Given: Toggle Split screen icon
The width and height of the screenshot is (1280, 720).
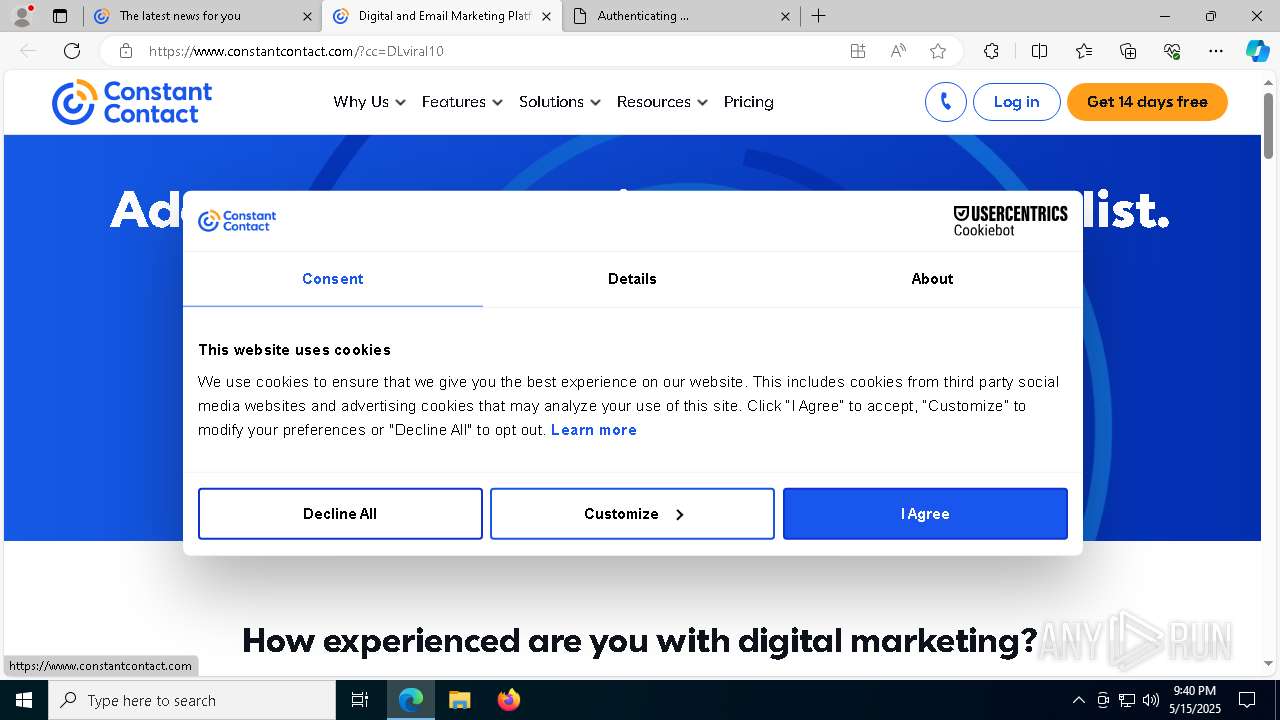Looking at the screenshot, I should click(1039, 51).
